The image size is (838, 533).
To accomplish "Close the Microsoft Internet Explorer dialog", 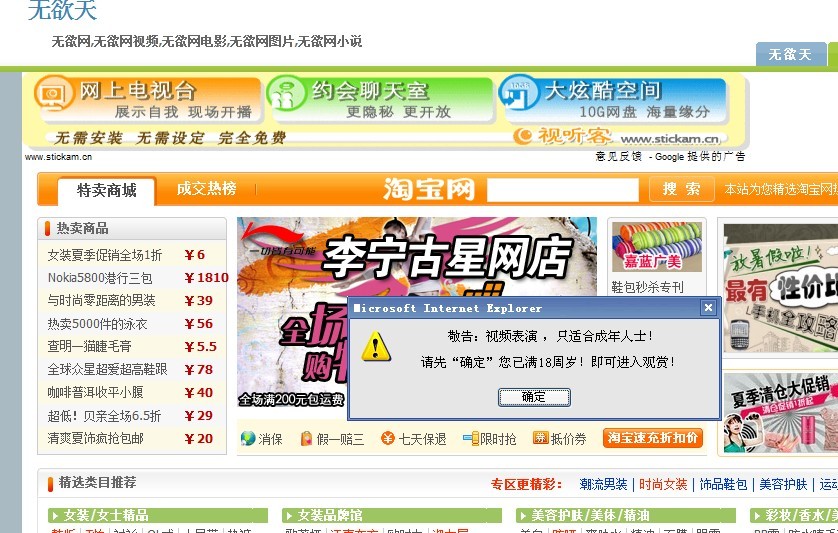I will point(708,307).
